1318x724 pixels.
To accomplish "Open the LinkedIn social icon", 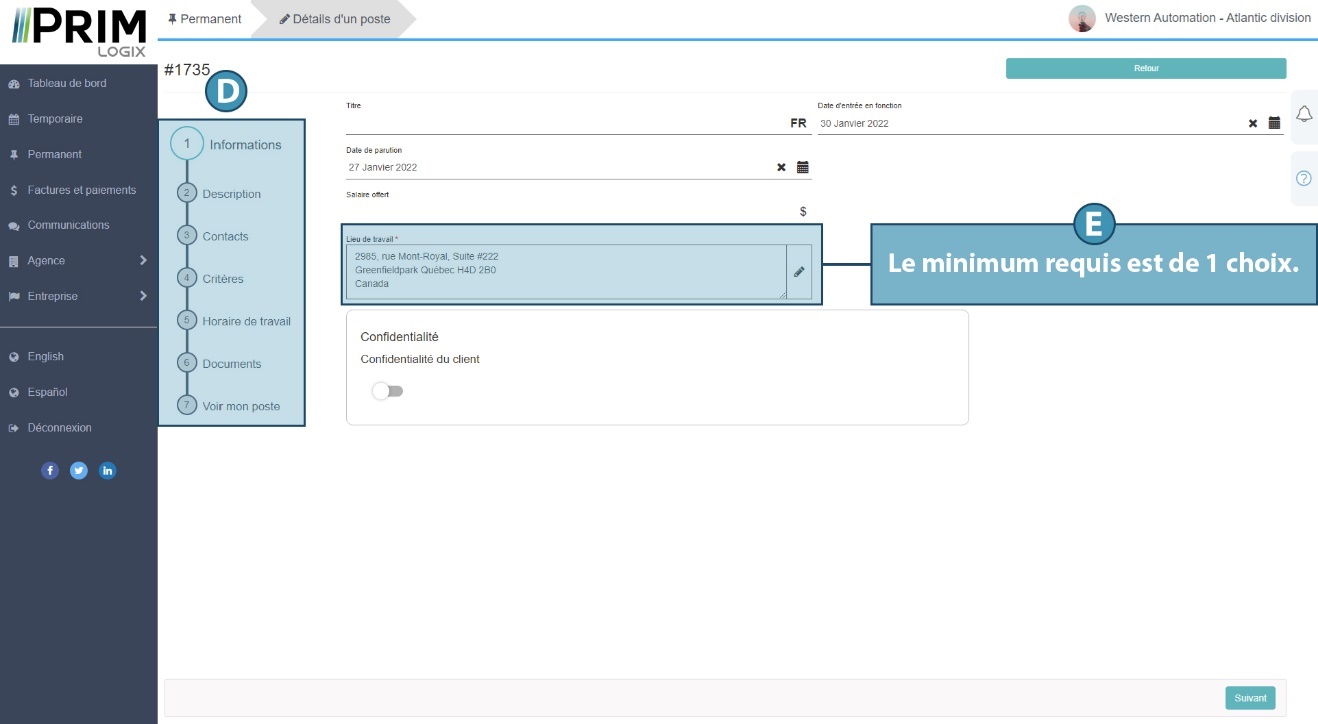I will 107,471.
